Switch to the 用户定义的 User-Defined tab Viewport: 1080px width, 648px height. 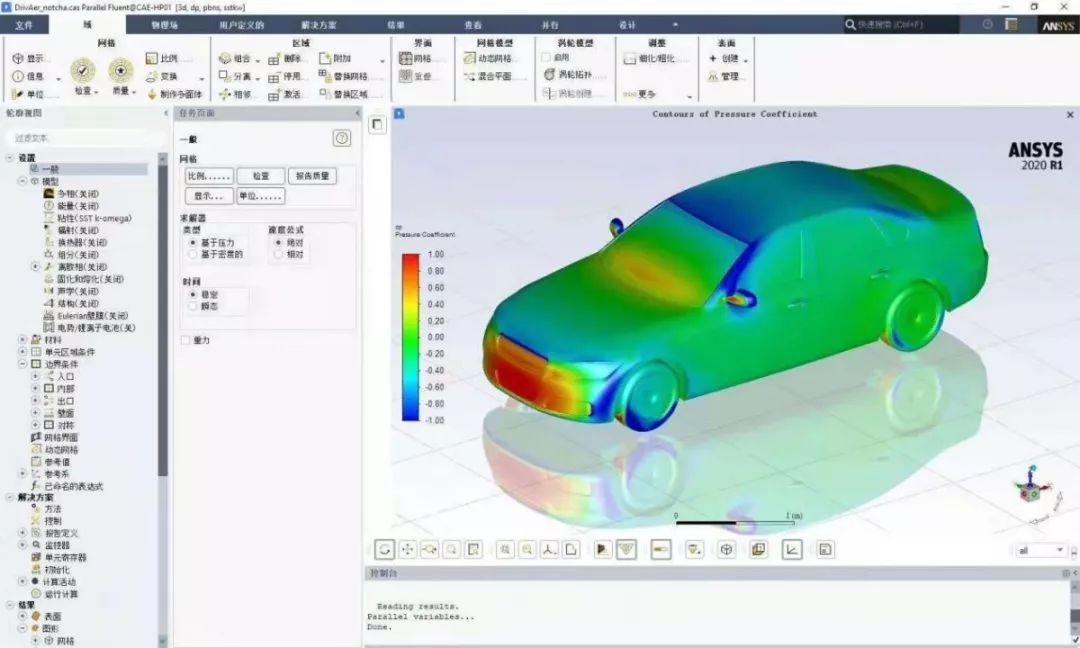242,25
